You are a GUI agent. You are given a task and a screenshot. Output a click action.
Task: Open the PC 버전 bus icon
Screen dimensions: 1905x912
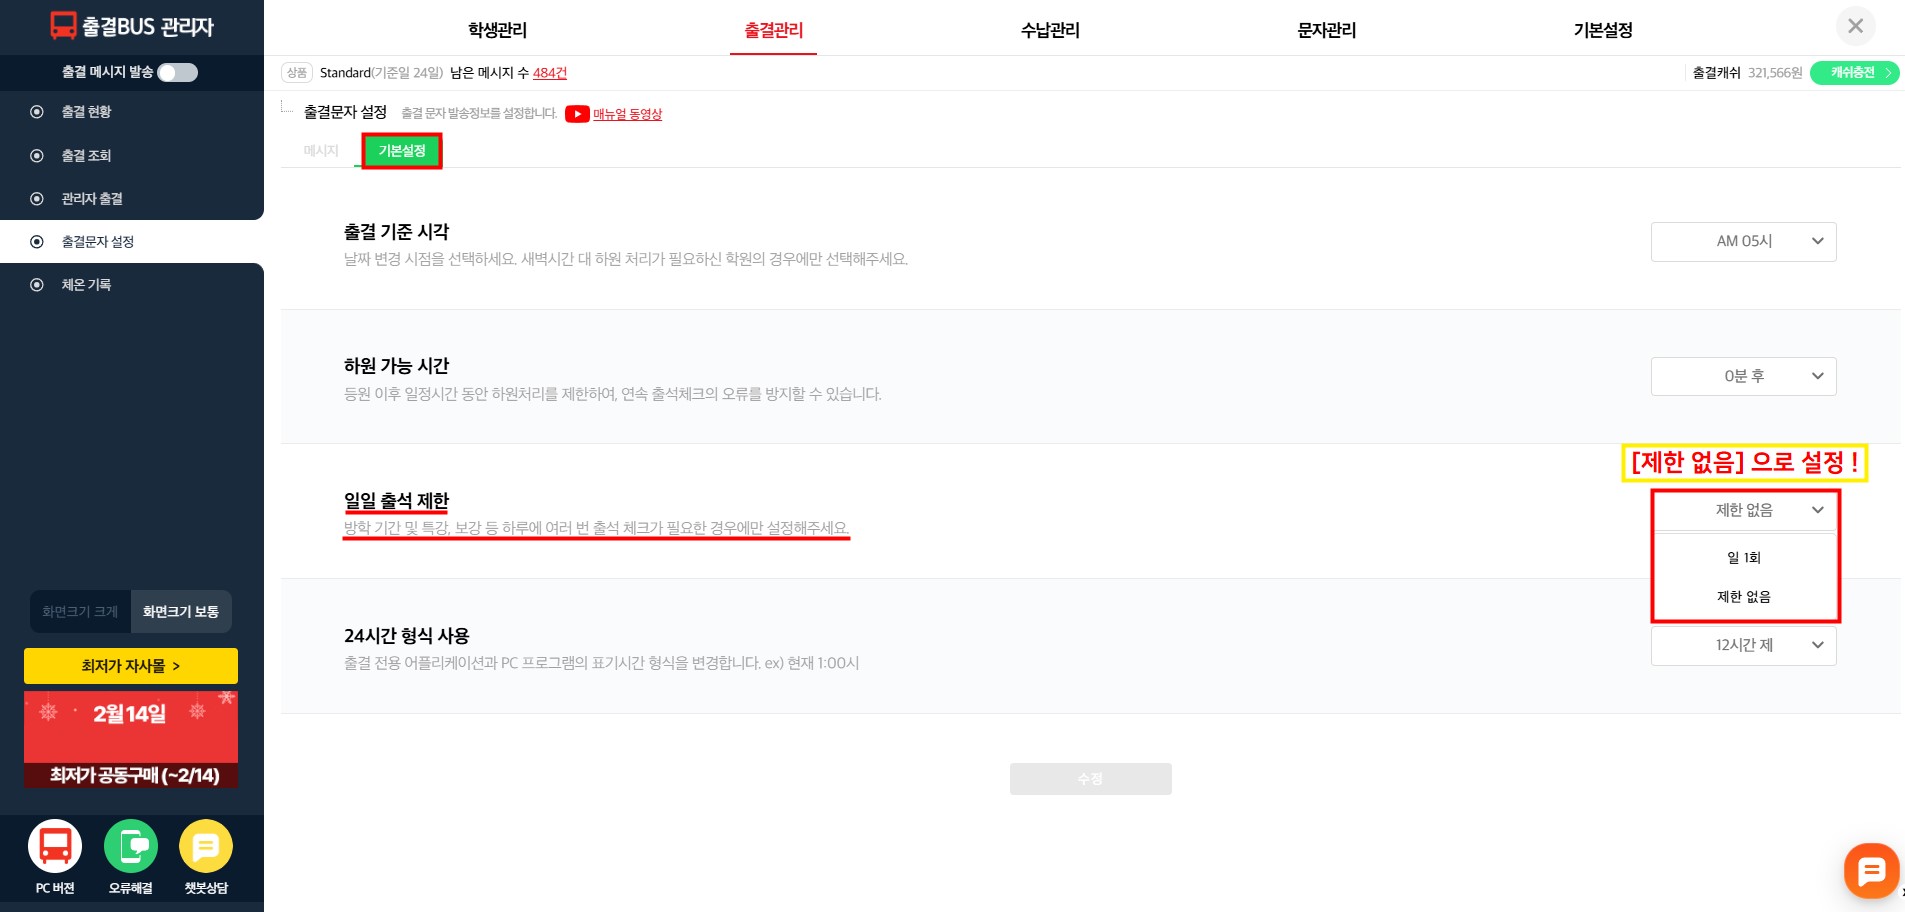pos(55,846)
